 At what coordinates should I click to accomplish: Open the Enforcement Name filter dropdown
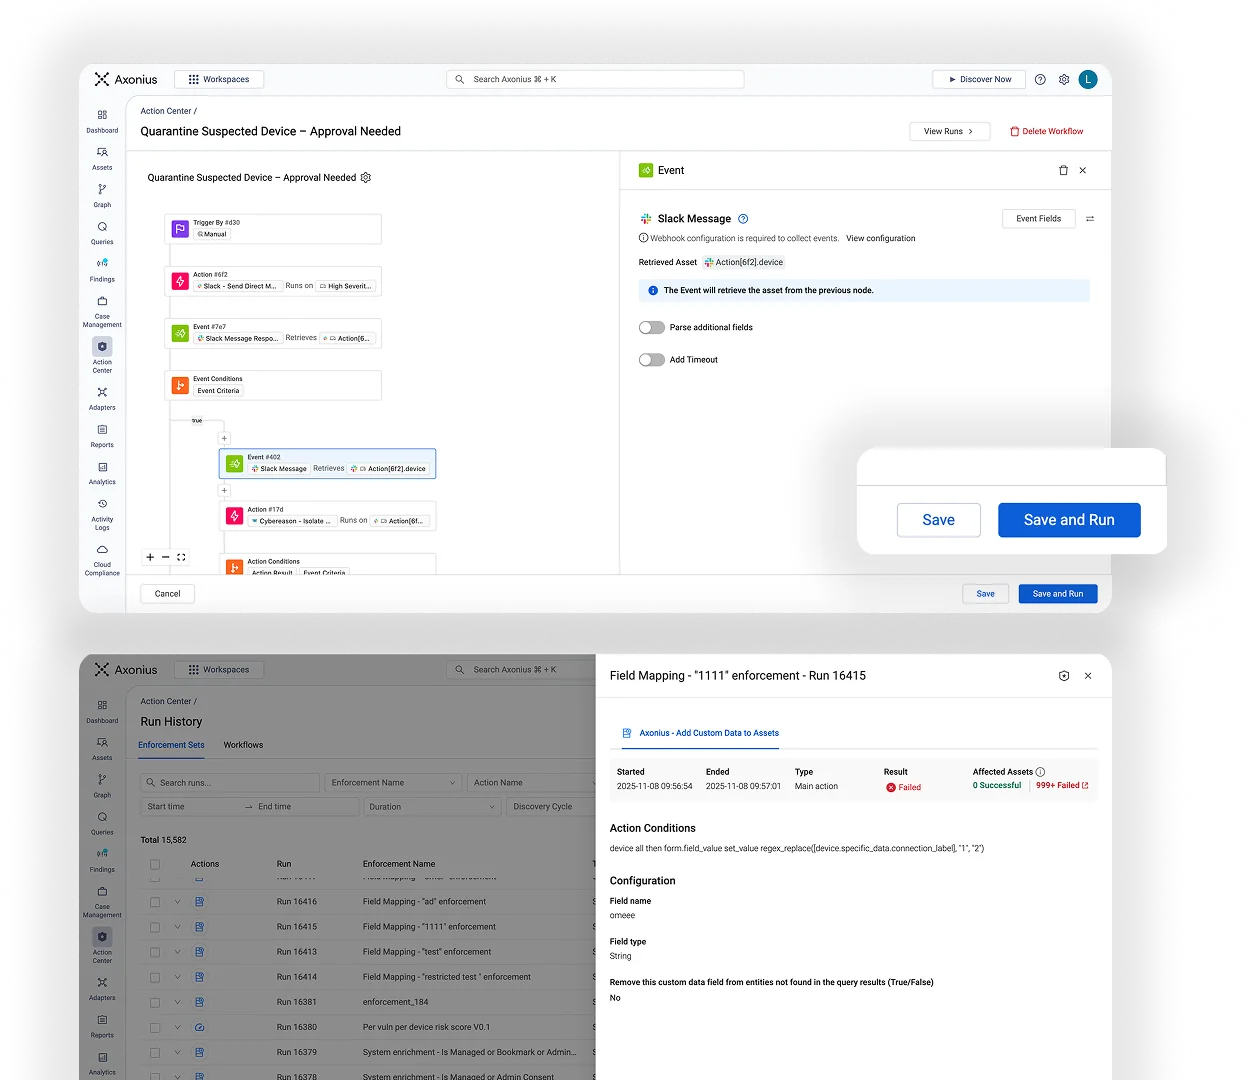(x=393, y=783)
